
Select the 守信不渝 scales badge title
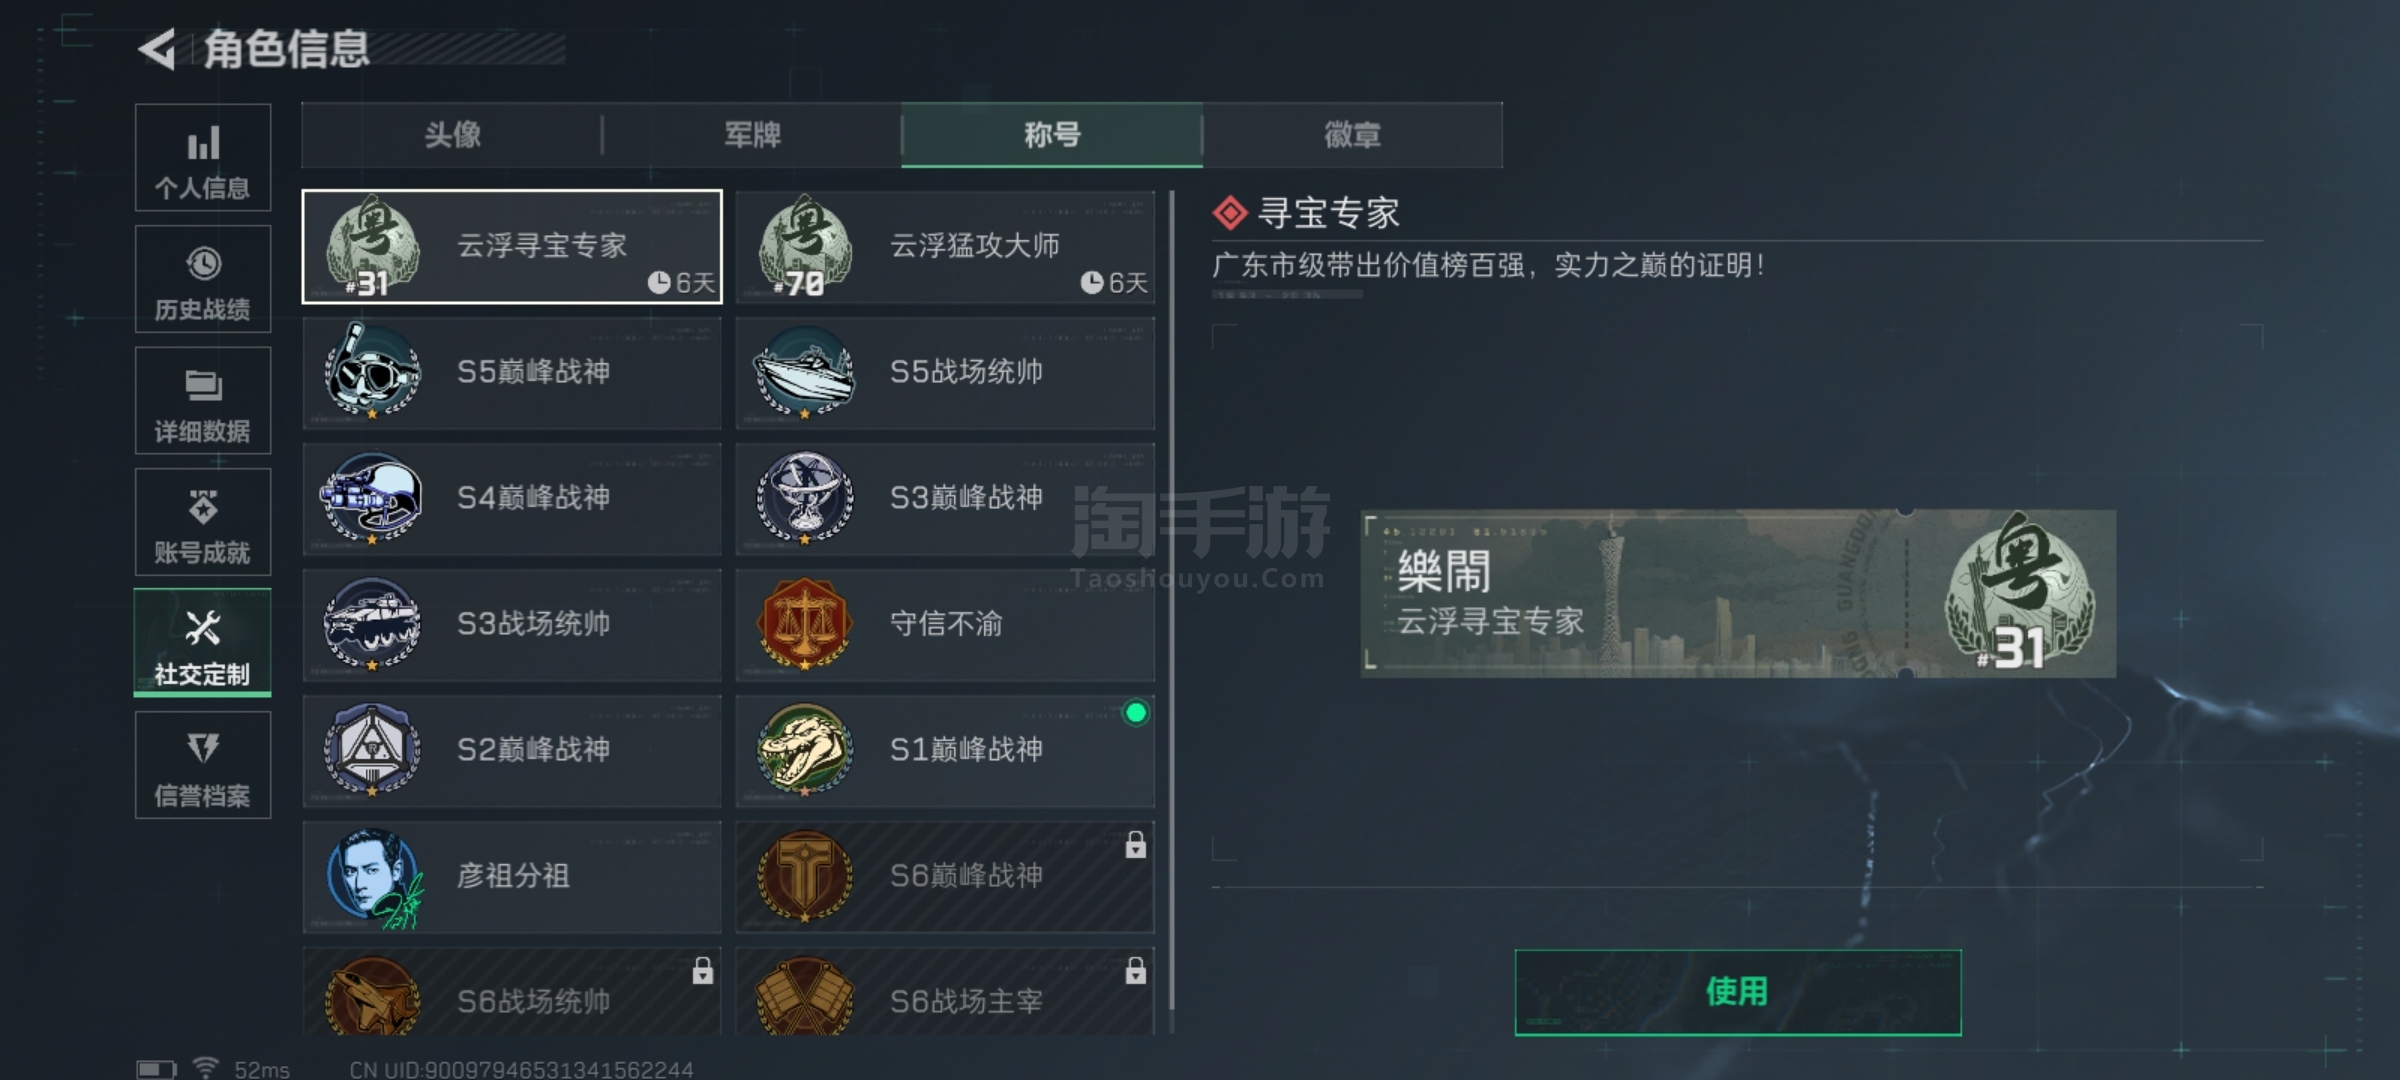[x=945, y=625]
